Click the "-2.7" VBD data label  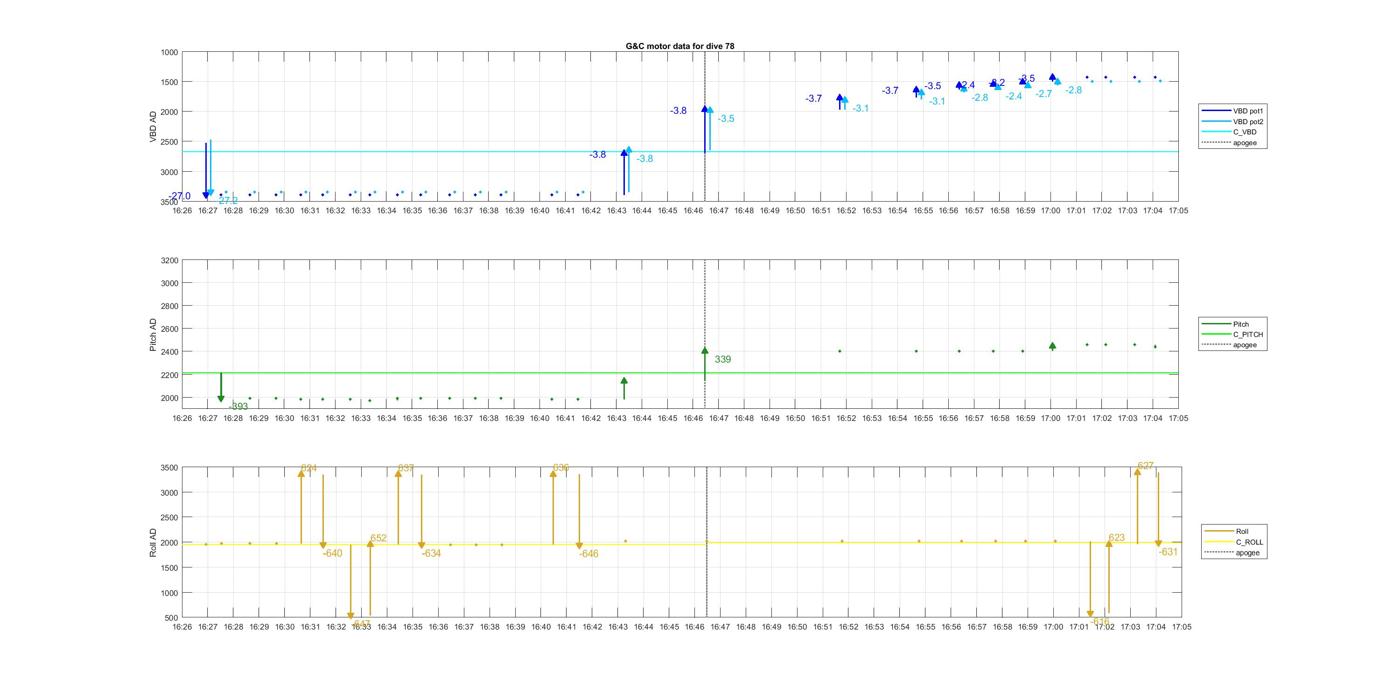click(x=1043, y=93)
